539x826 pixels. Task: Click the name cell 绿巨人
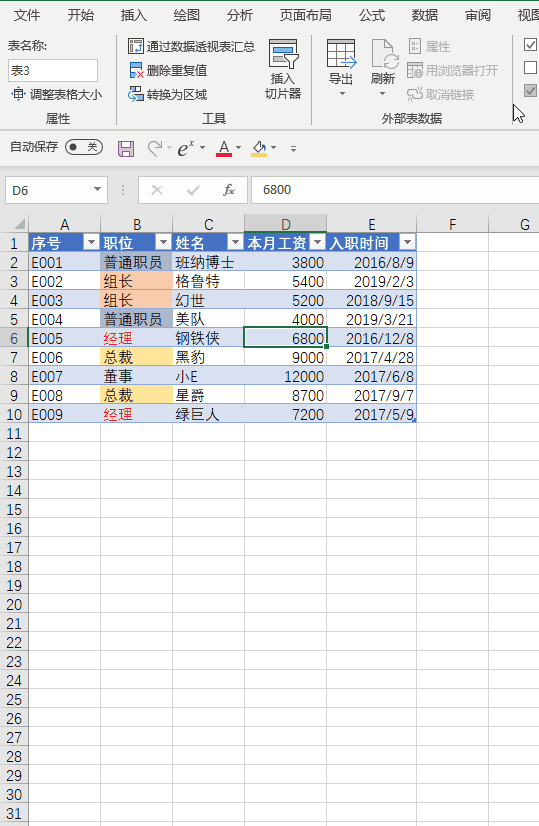(208, 414)
